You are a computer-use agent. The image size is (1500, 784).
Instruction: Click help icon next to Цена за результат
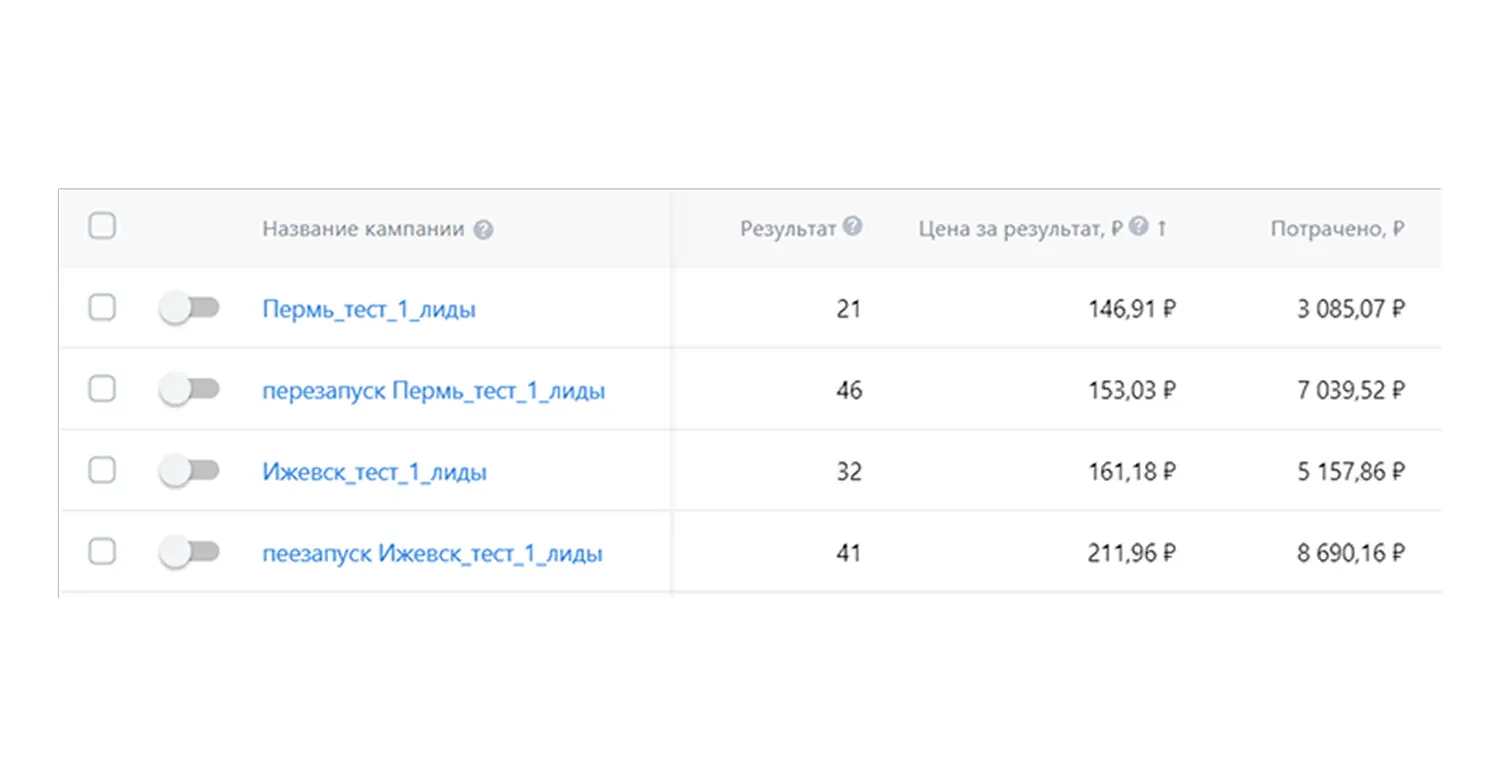click(1138, 227)
